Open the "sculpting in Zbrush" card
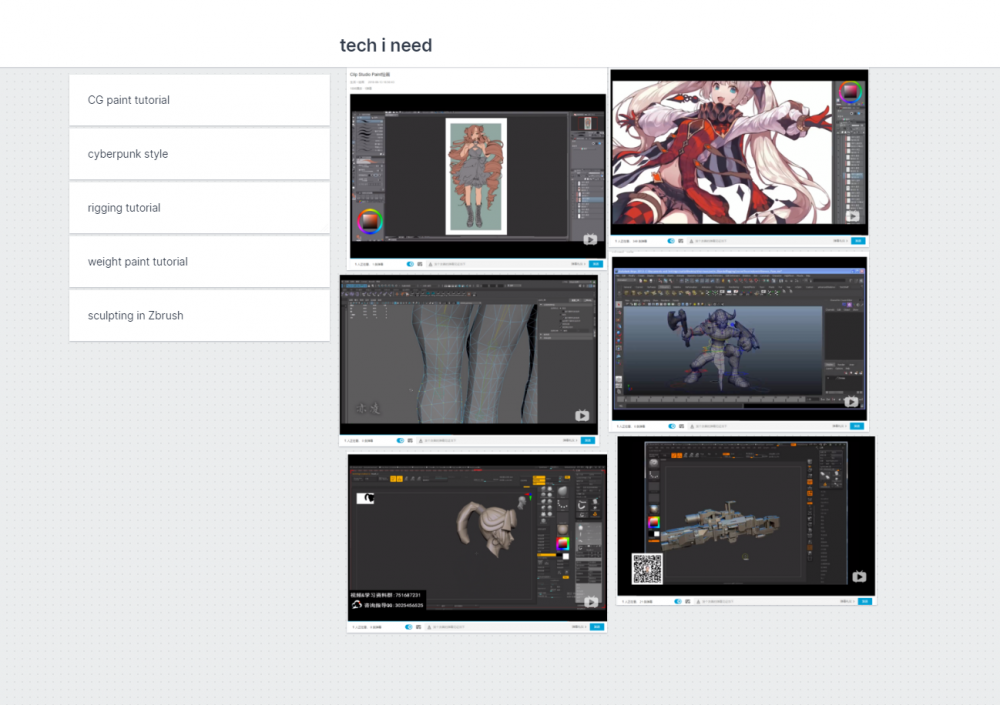 [199, 315]
